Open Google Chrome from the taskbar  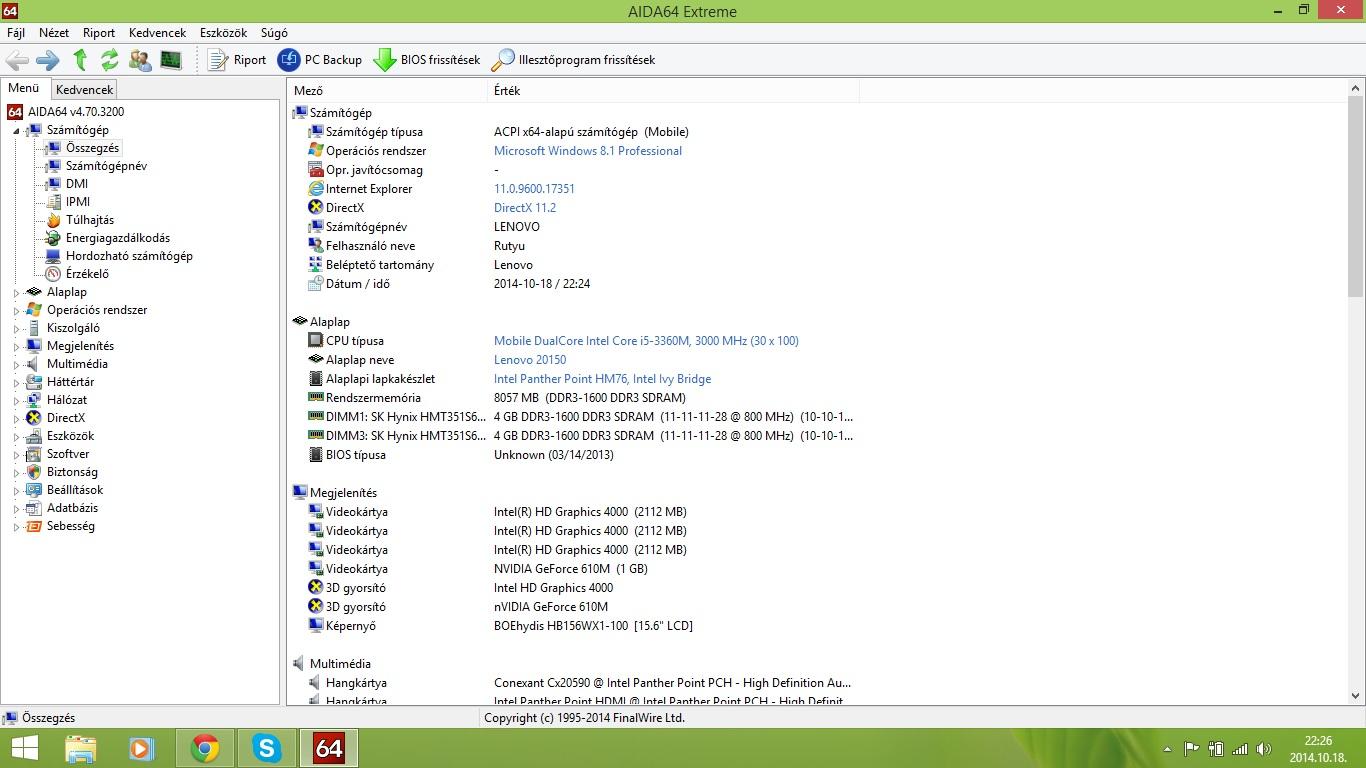[205, 748]
